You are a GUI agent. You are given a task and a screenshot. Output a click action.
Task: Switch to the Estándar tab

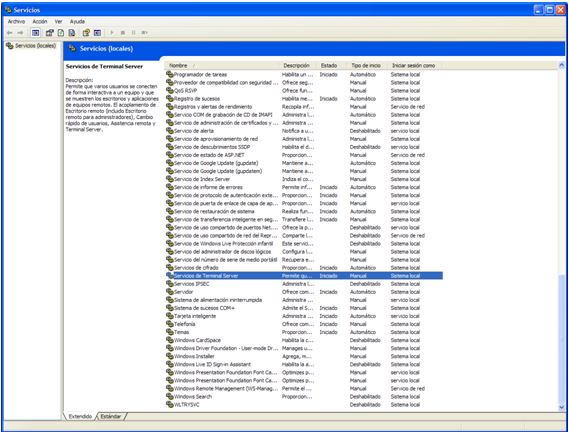pos(111,416)
